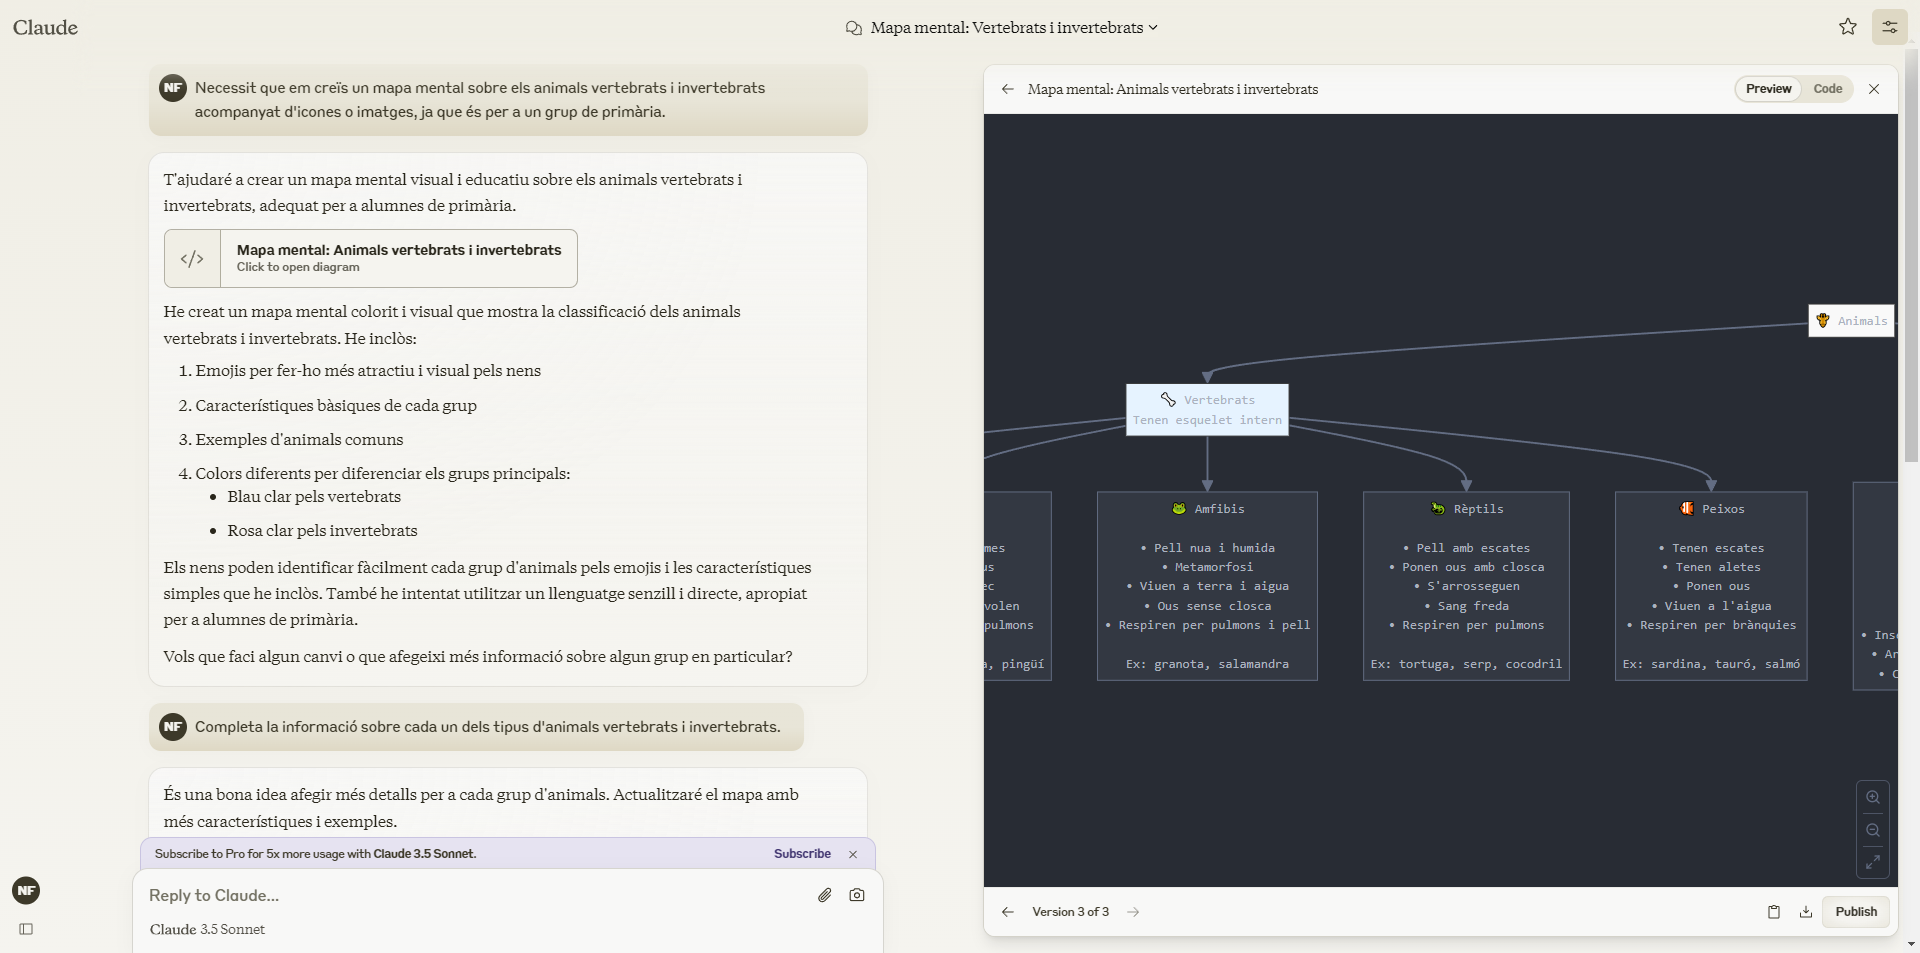Switch artifact view to Preview

click(1768, 89)
